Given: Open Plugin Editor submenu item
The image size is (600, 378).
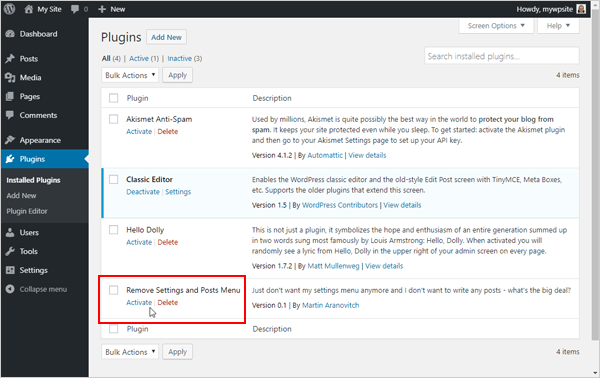Looking at the screenshot, I should tap(27, 211).
